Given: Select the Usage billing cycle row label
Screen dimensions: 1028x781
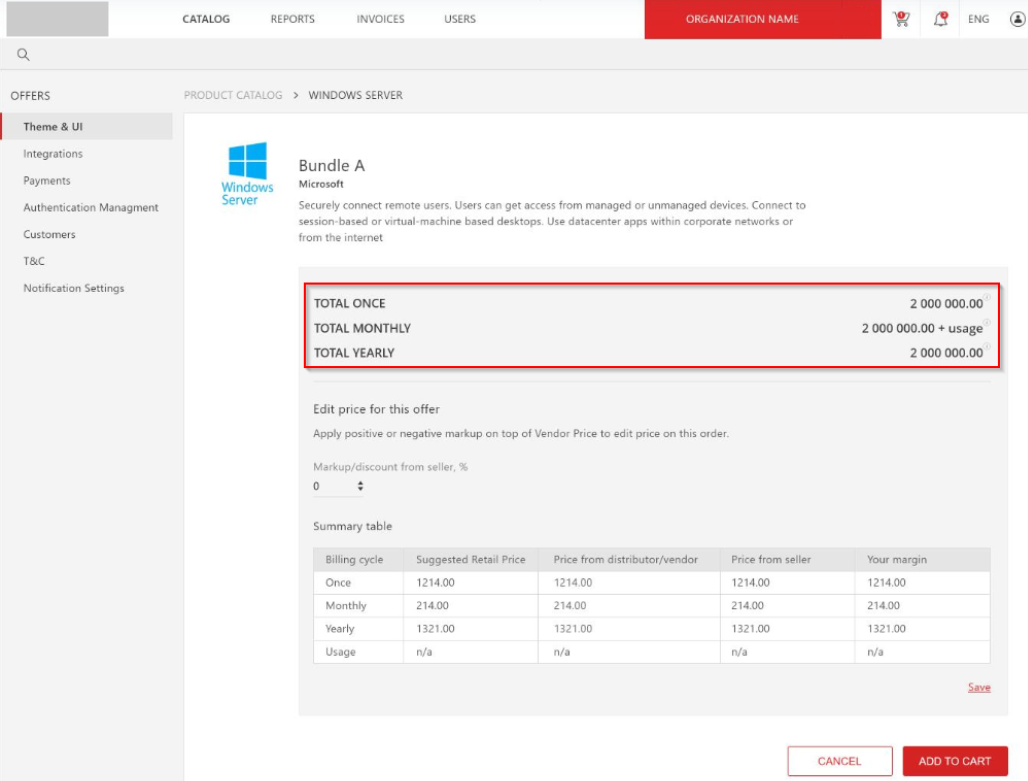Looking at the screenshot, I should point(340,652).
